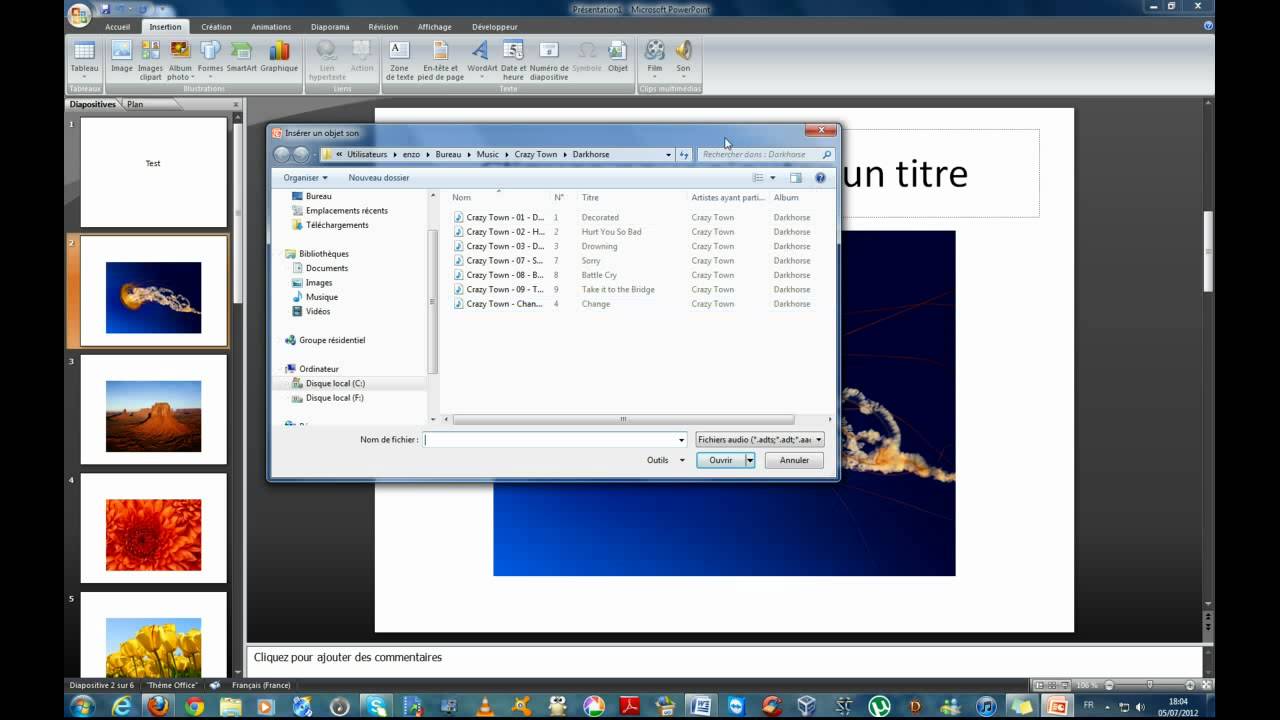Click the Crazy Town breadcrumb segment
This screenshot has width=1280, height=720.
pos(536,155)
